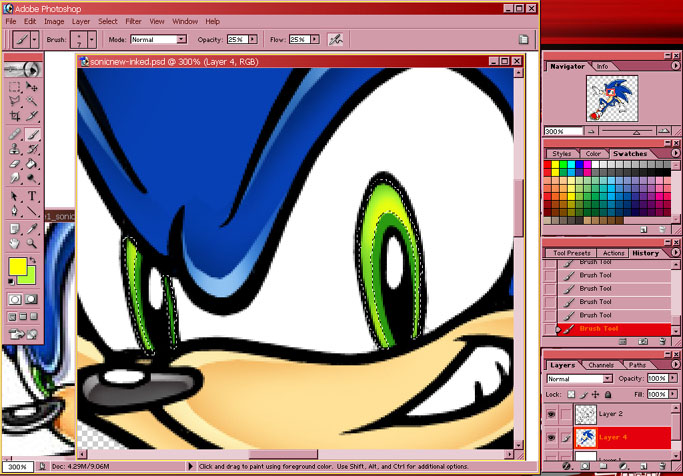Viewport: 683px width, 476px height.
Task: Choose the Healing Brush tool
Action: click(x=15, y=134)
